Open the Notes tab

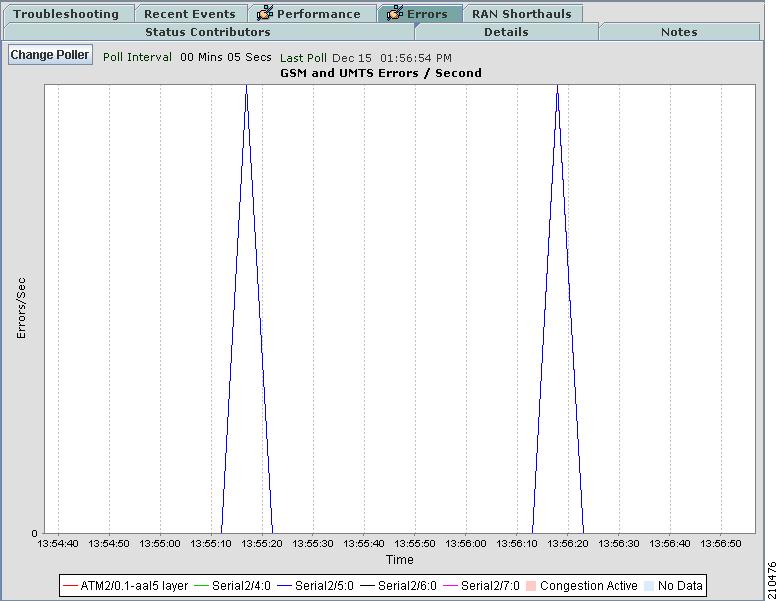[679, 32]
